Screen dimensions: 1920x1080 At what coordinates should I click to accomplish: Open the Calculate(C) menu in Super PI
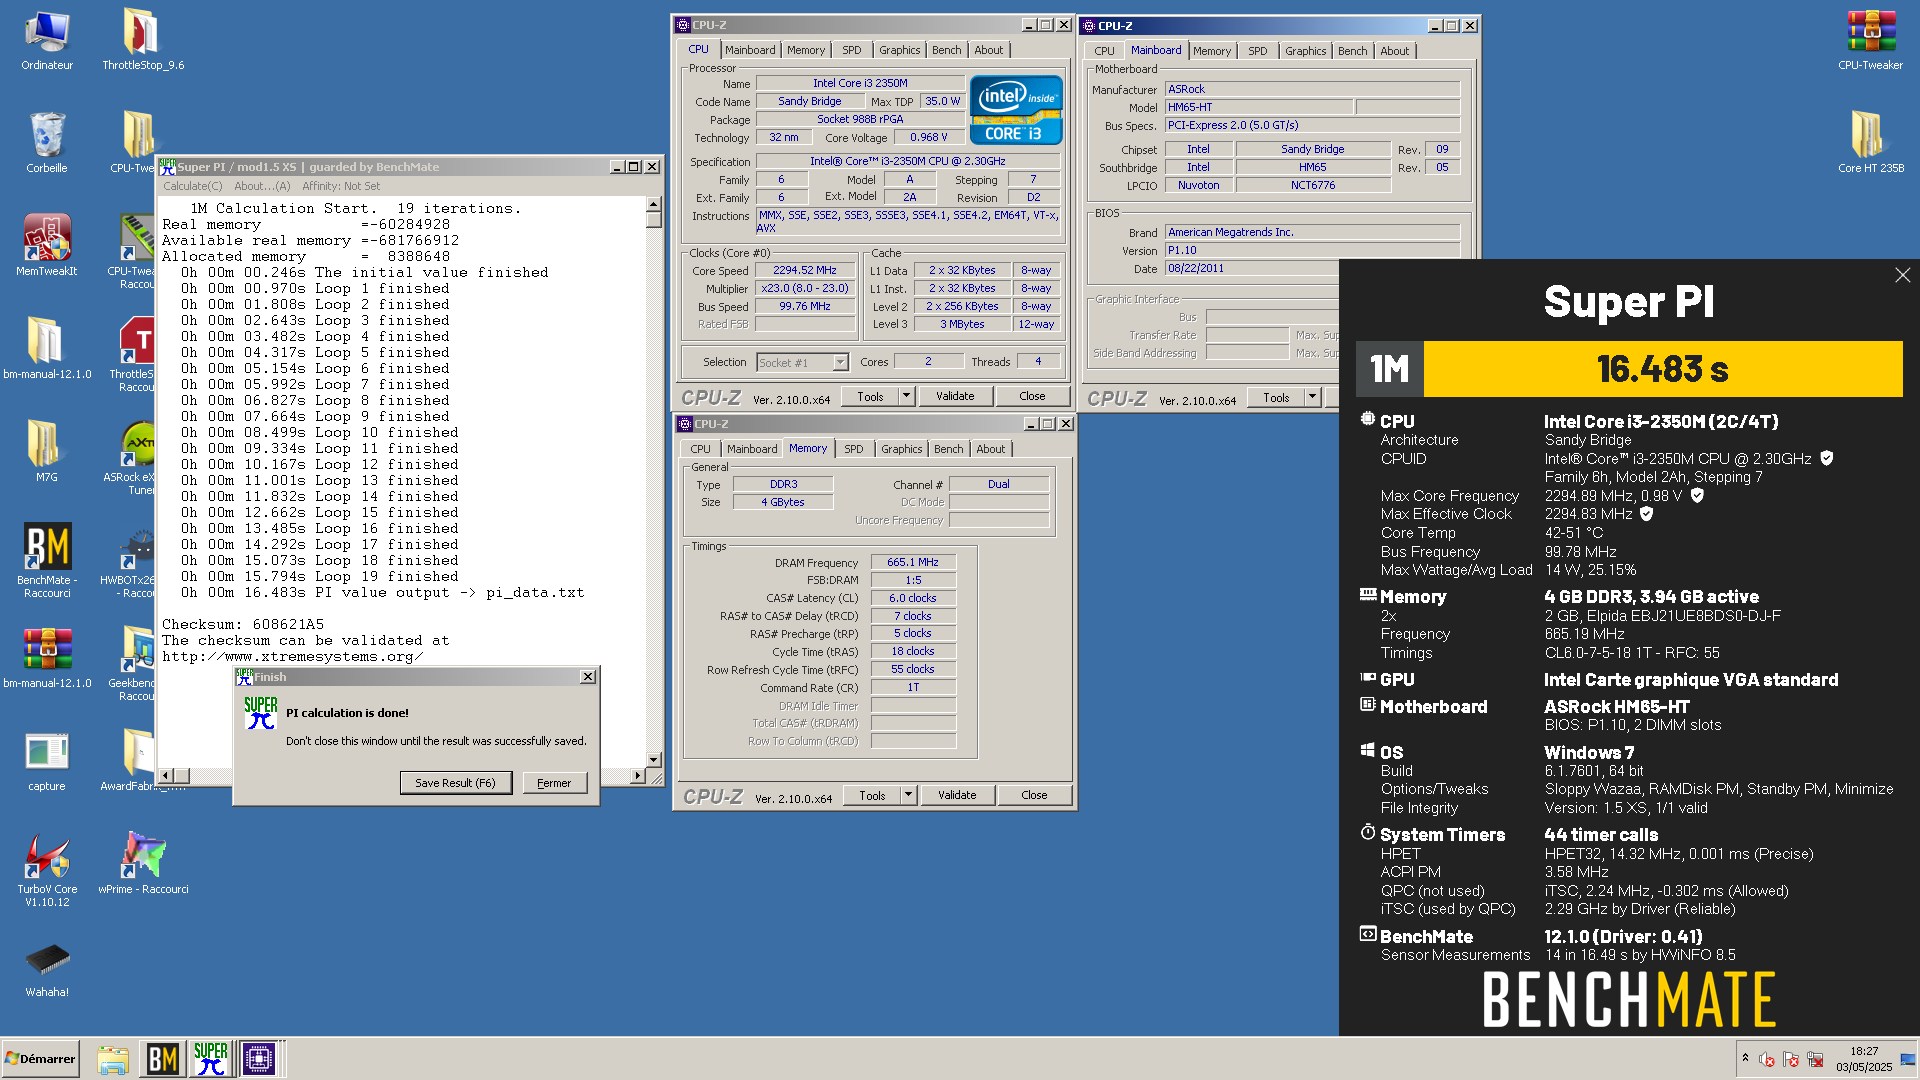(192, 186)
